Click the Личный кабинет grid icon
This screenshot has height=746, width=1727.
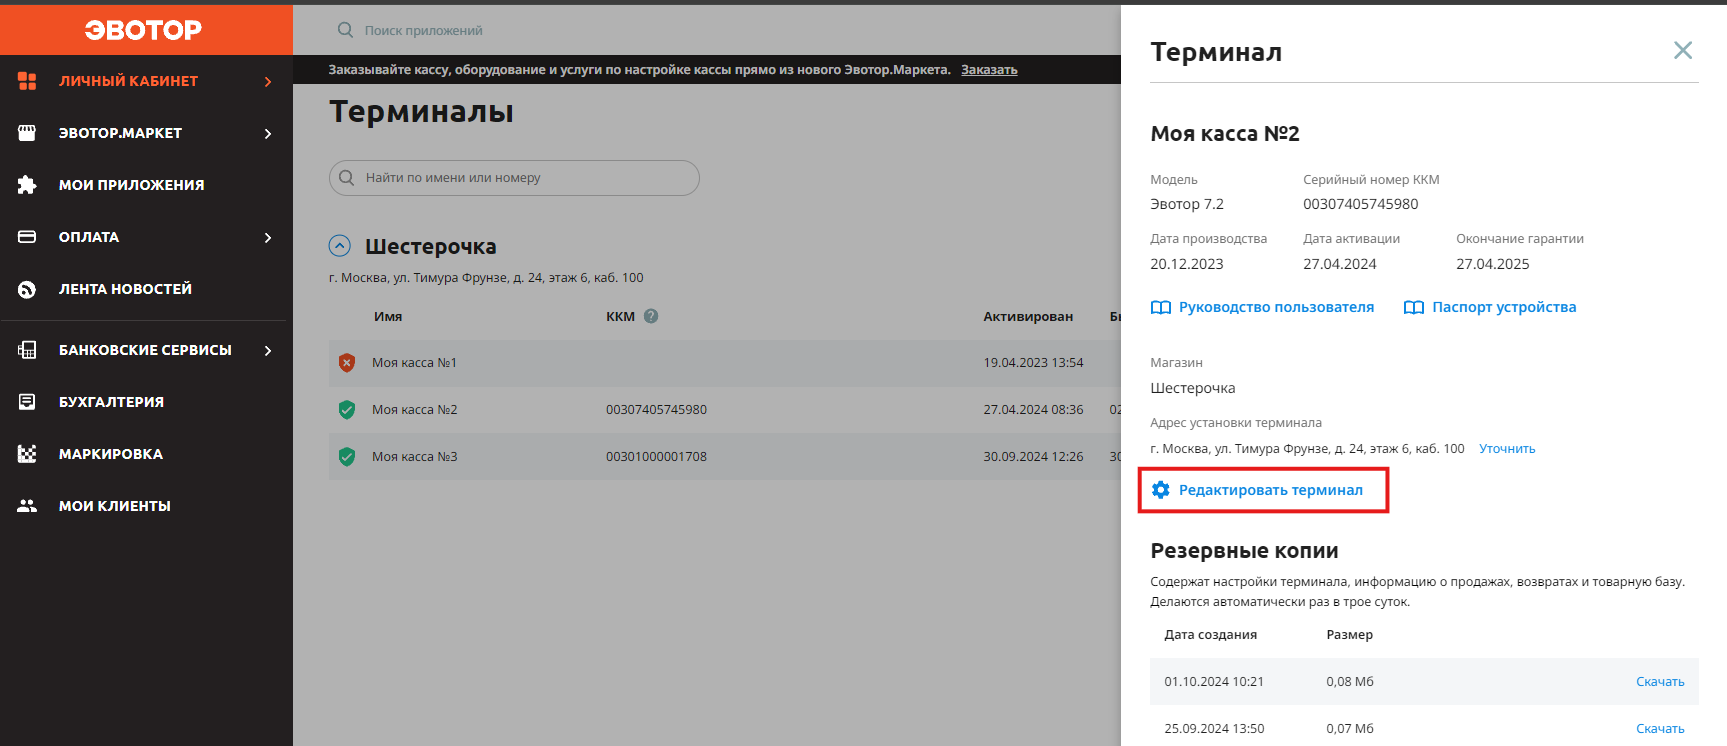(27, 81)
